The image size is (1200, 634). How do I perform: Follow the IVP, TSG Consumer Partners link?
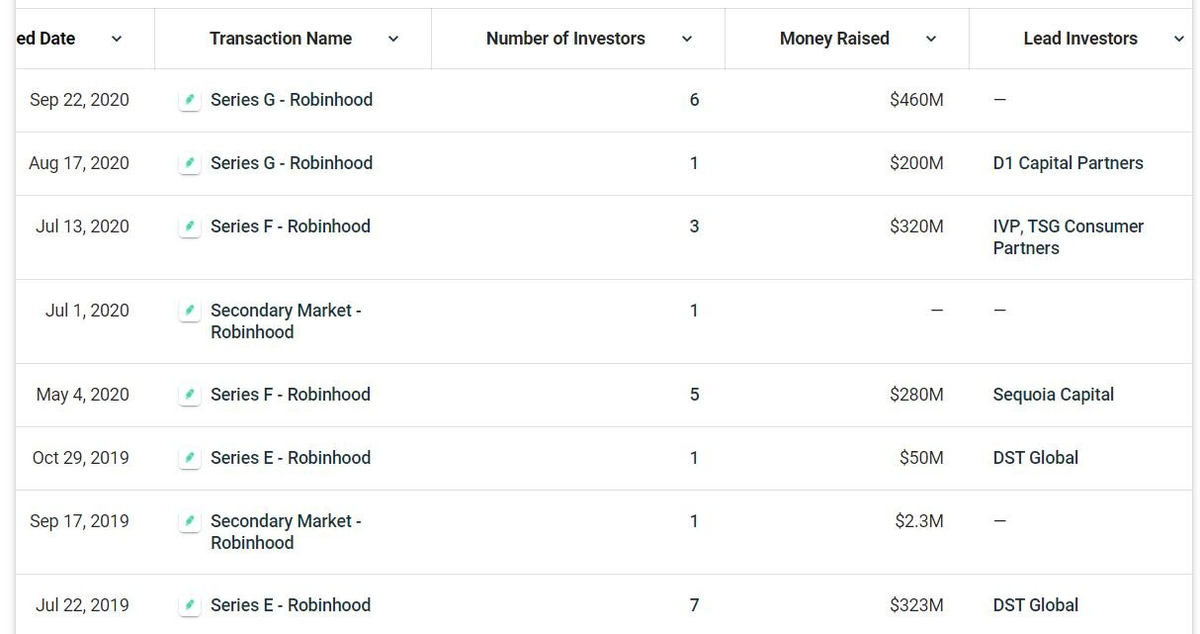tap(1068, 237)
